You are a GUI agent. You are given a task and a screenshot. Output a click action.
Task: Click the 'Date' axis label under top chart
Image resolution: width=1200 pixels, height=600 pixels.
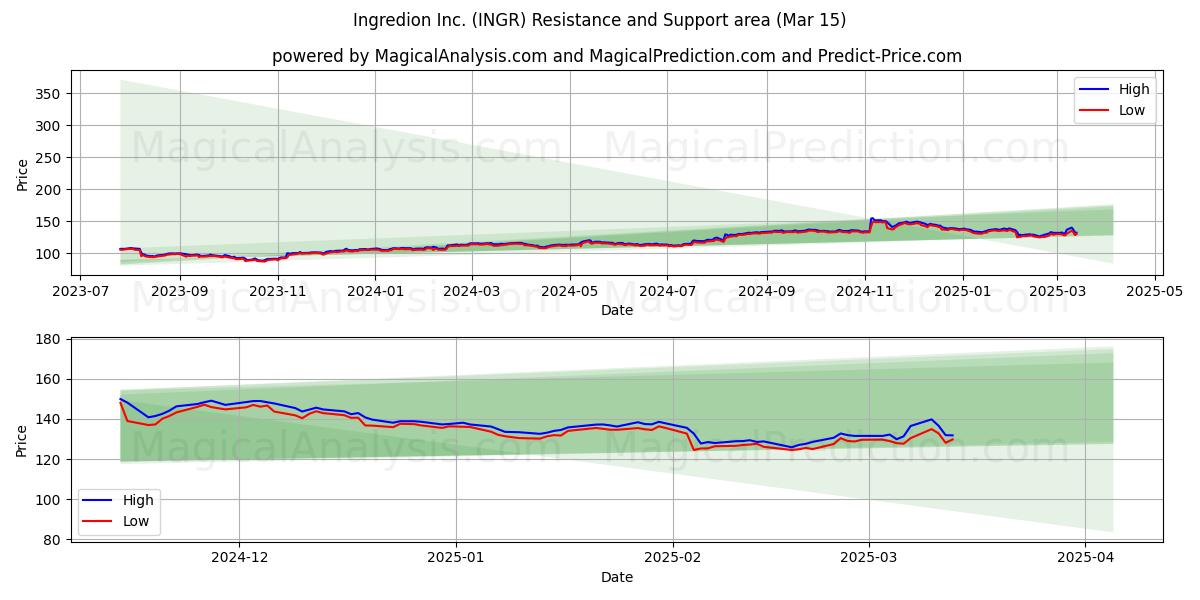[617, 311]
